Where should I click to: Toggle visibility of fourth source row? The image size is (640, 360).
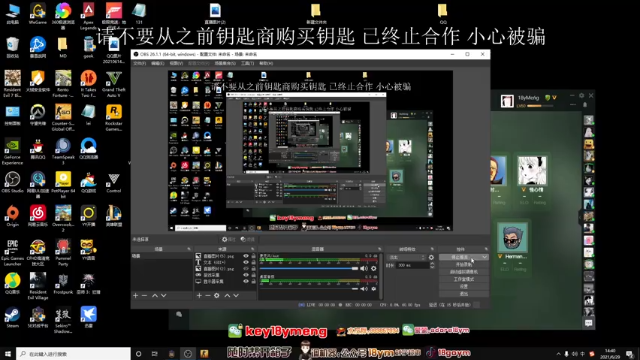[246, 275]
